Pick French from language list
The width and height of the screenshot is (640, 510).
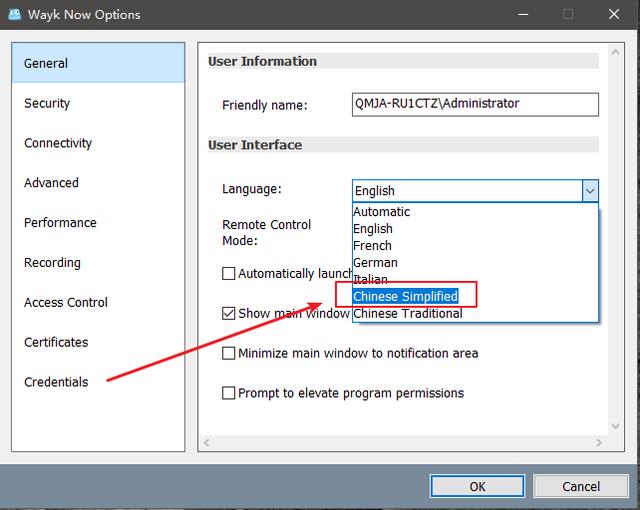475,246
